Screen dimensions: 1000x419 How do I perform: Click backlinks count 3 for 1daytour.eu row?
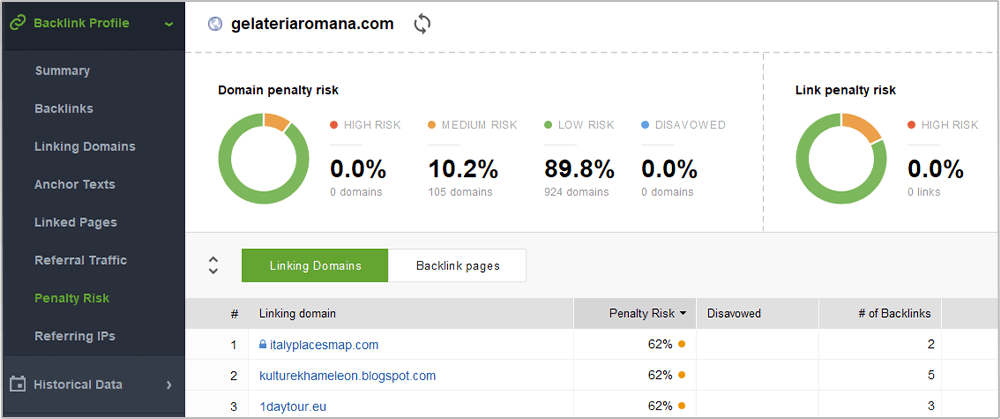point(931,406)
